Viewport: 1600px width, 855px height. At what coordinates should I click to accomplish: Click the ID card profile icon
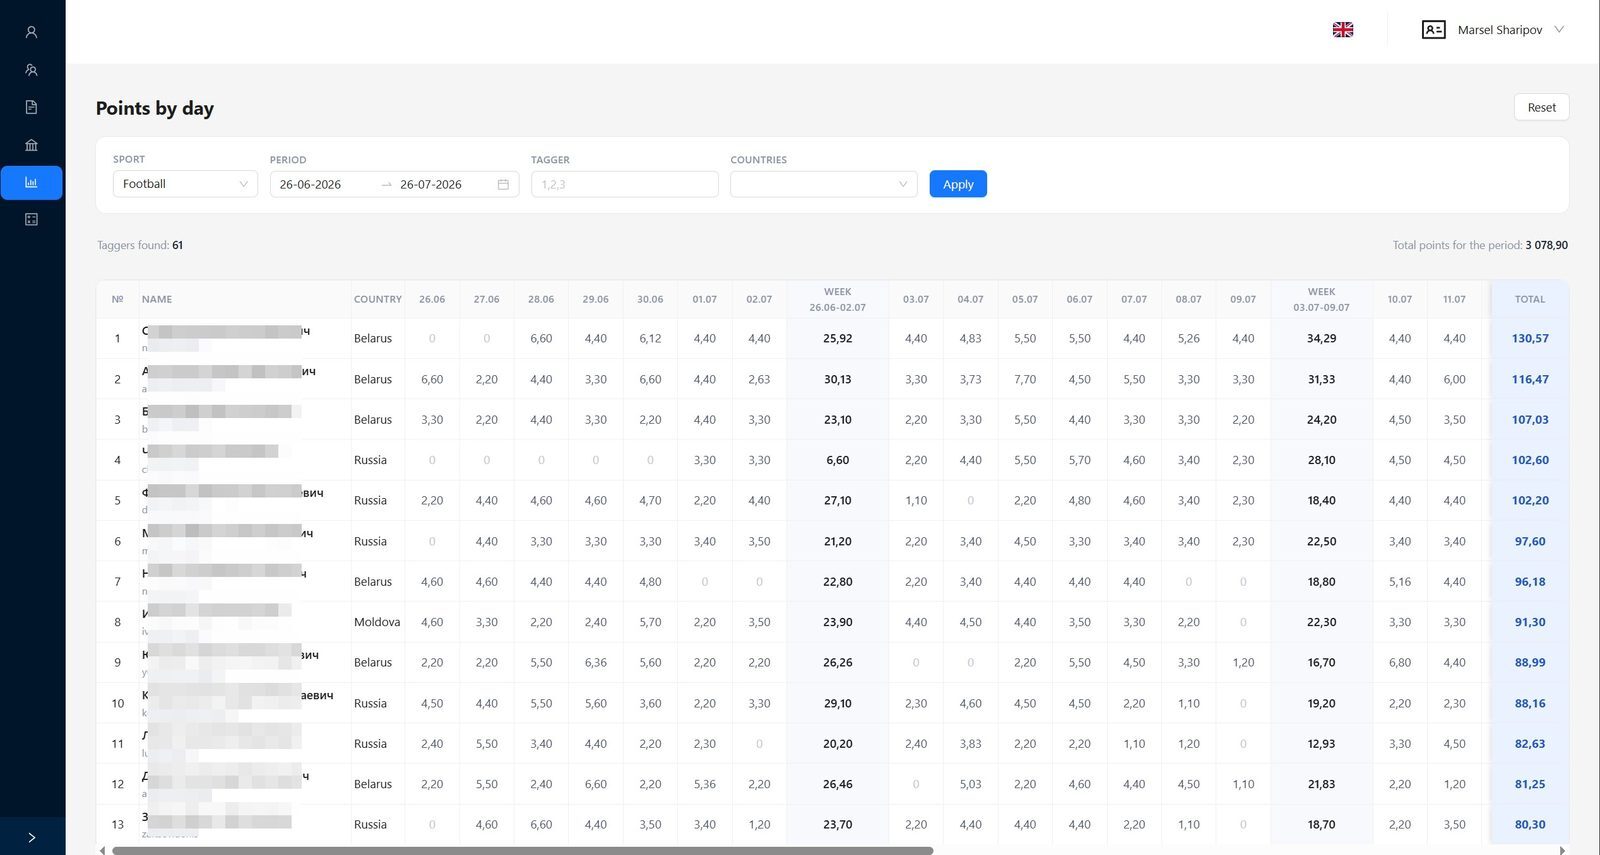click(x=1433, y=30)
